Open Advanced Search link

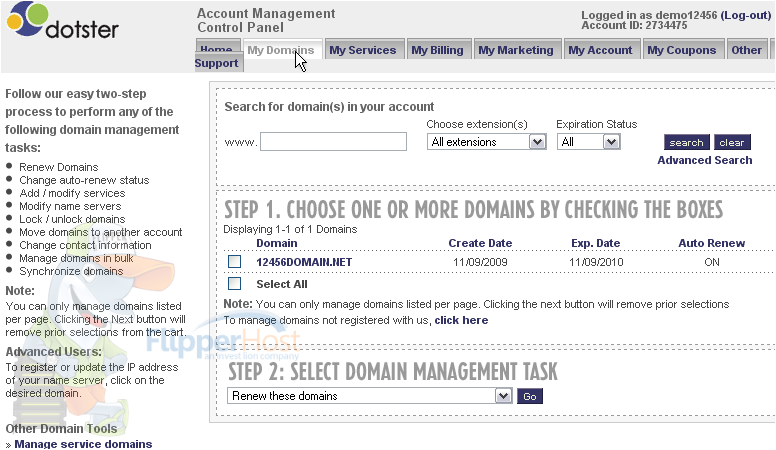tap(705, 160)
